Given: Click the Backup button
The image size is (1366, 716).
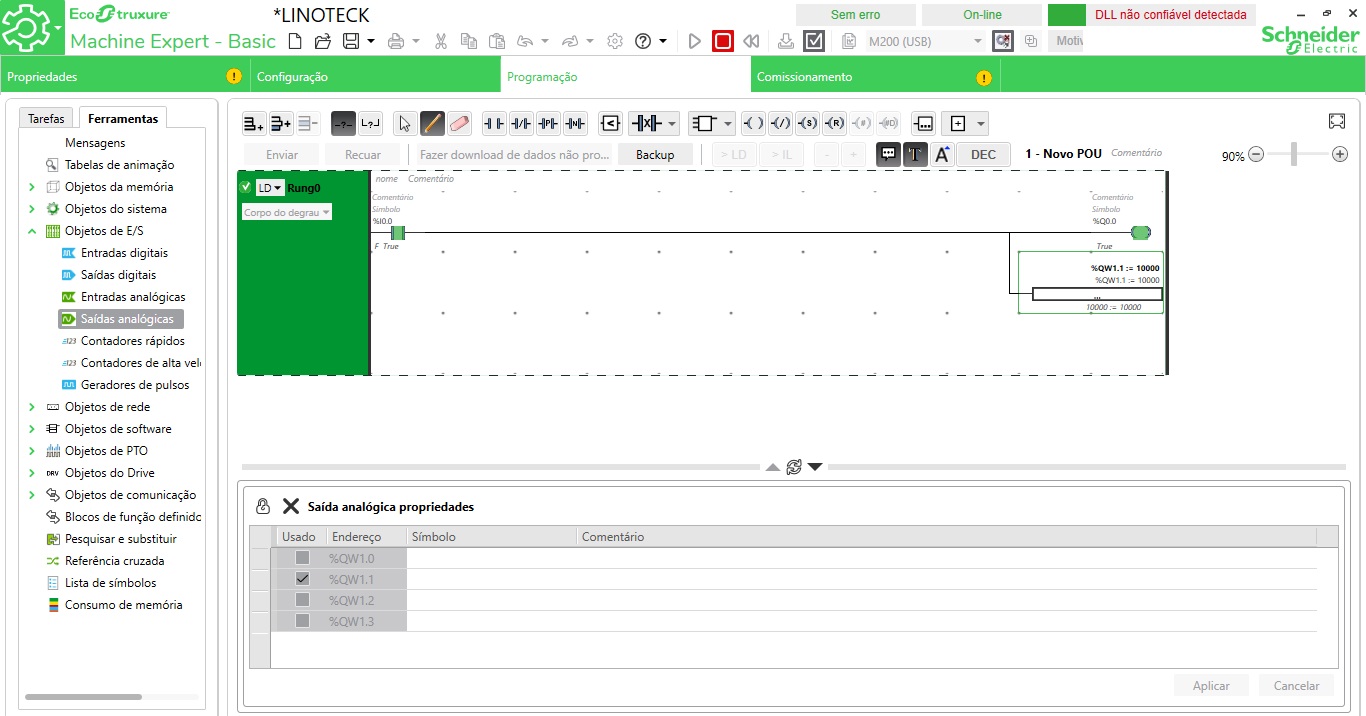Looking at the screenshot, I should [x=655, y=154].
